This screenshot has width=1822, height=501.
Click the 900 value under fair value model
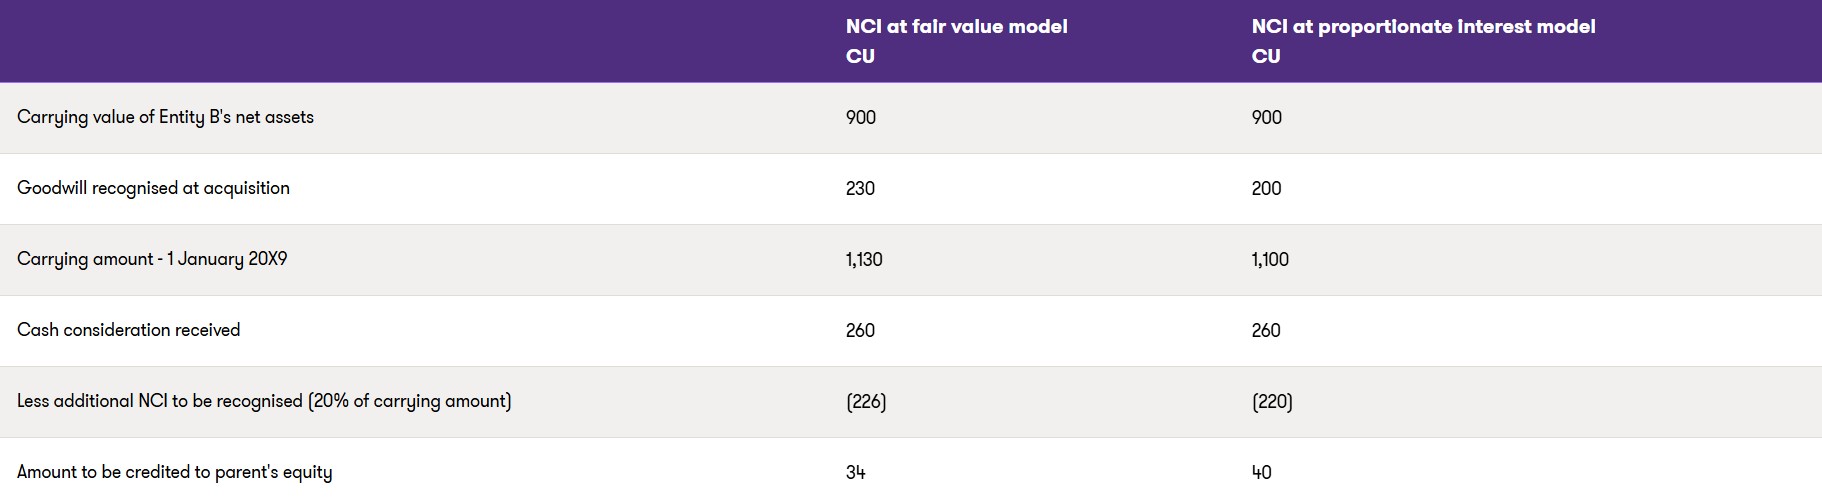[860, 117]
